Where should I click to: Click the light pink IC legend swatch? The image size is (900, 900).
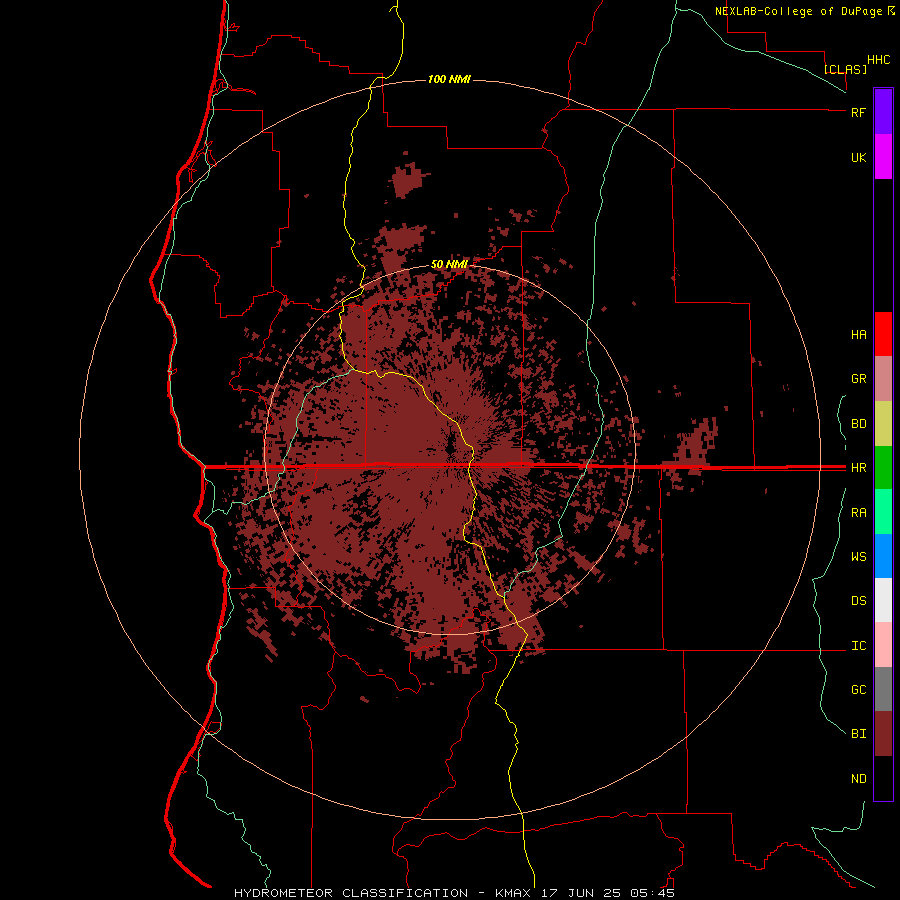pos(883,645)
